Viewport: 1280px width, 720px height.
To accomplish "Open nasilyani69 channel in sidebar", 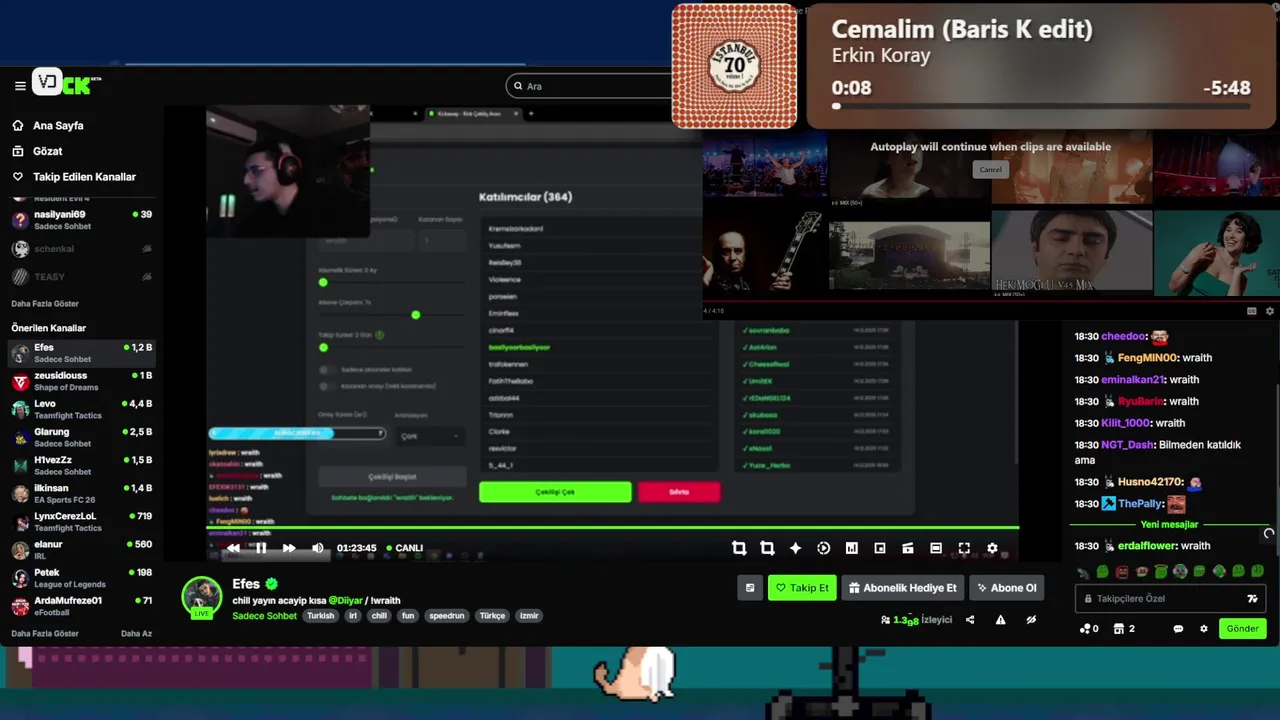I will (x=82, y=220).
